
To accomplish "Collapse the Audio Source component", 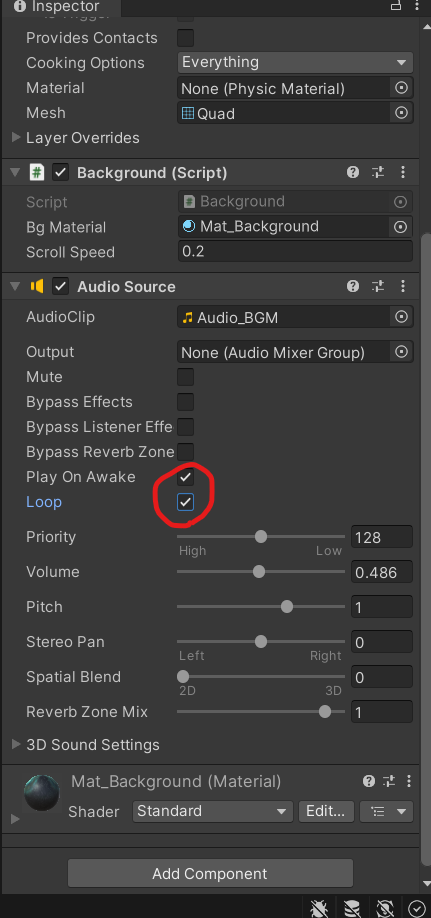I will coord(15,286).
